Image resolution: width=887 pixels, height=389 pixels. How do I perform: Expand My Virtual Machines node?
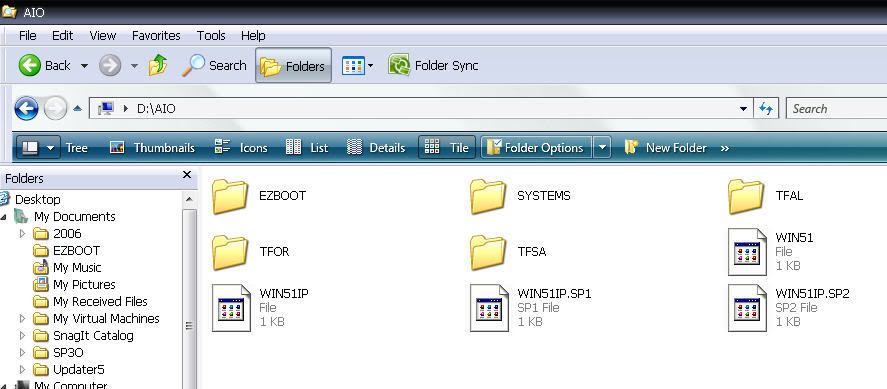tap(23, 318)
